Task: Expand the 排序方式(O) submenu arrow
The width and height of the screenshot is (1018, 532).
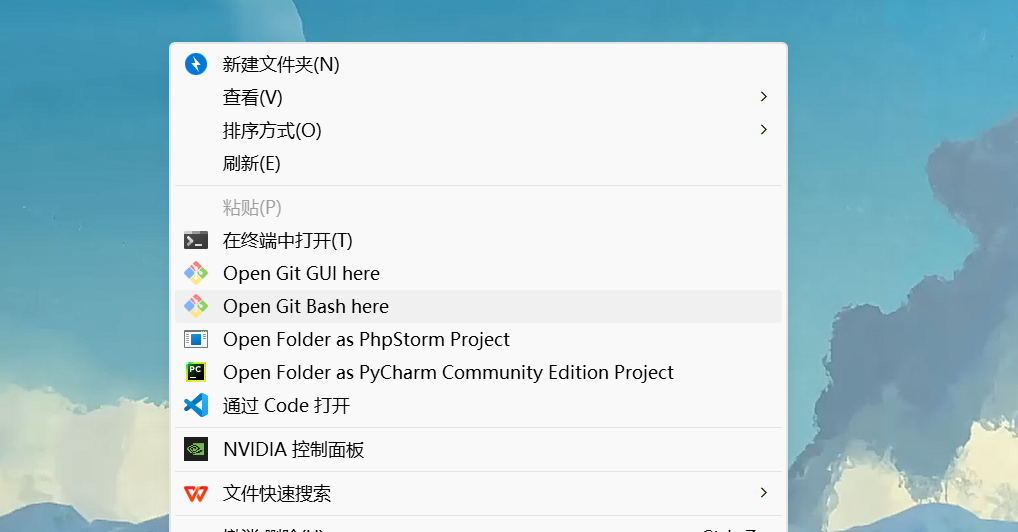Action: click(x=763, y=130)
